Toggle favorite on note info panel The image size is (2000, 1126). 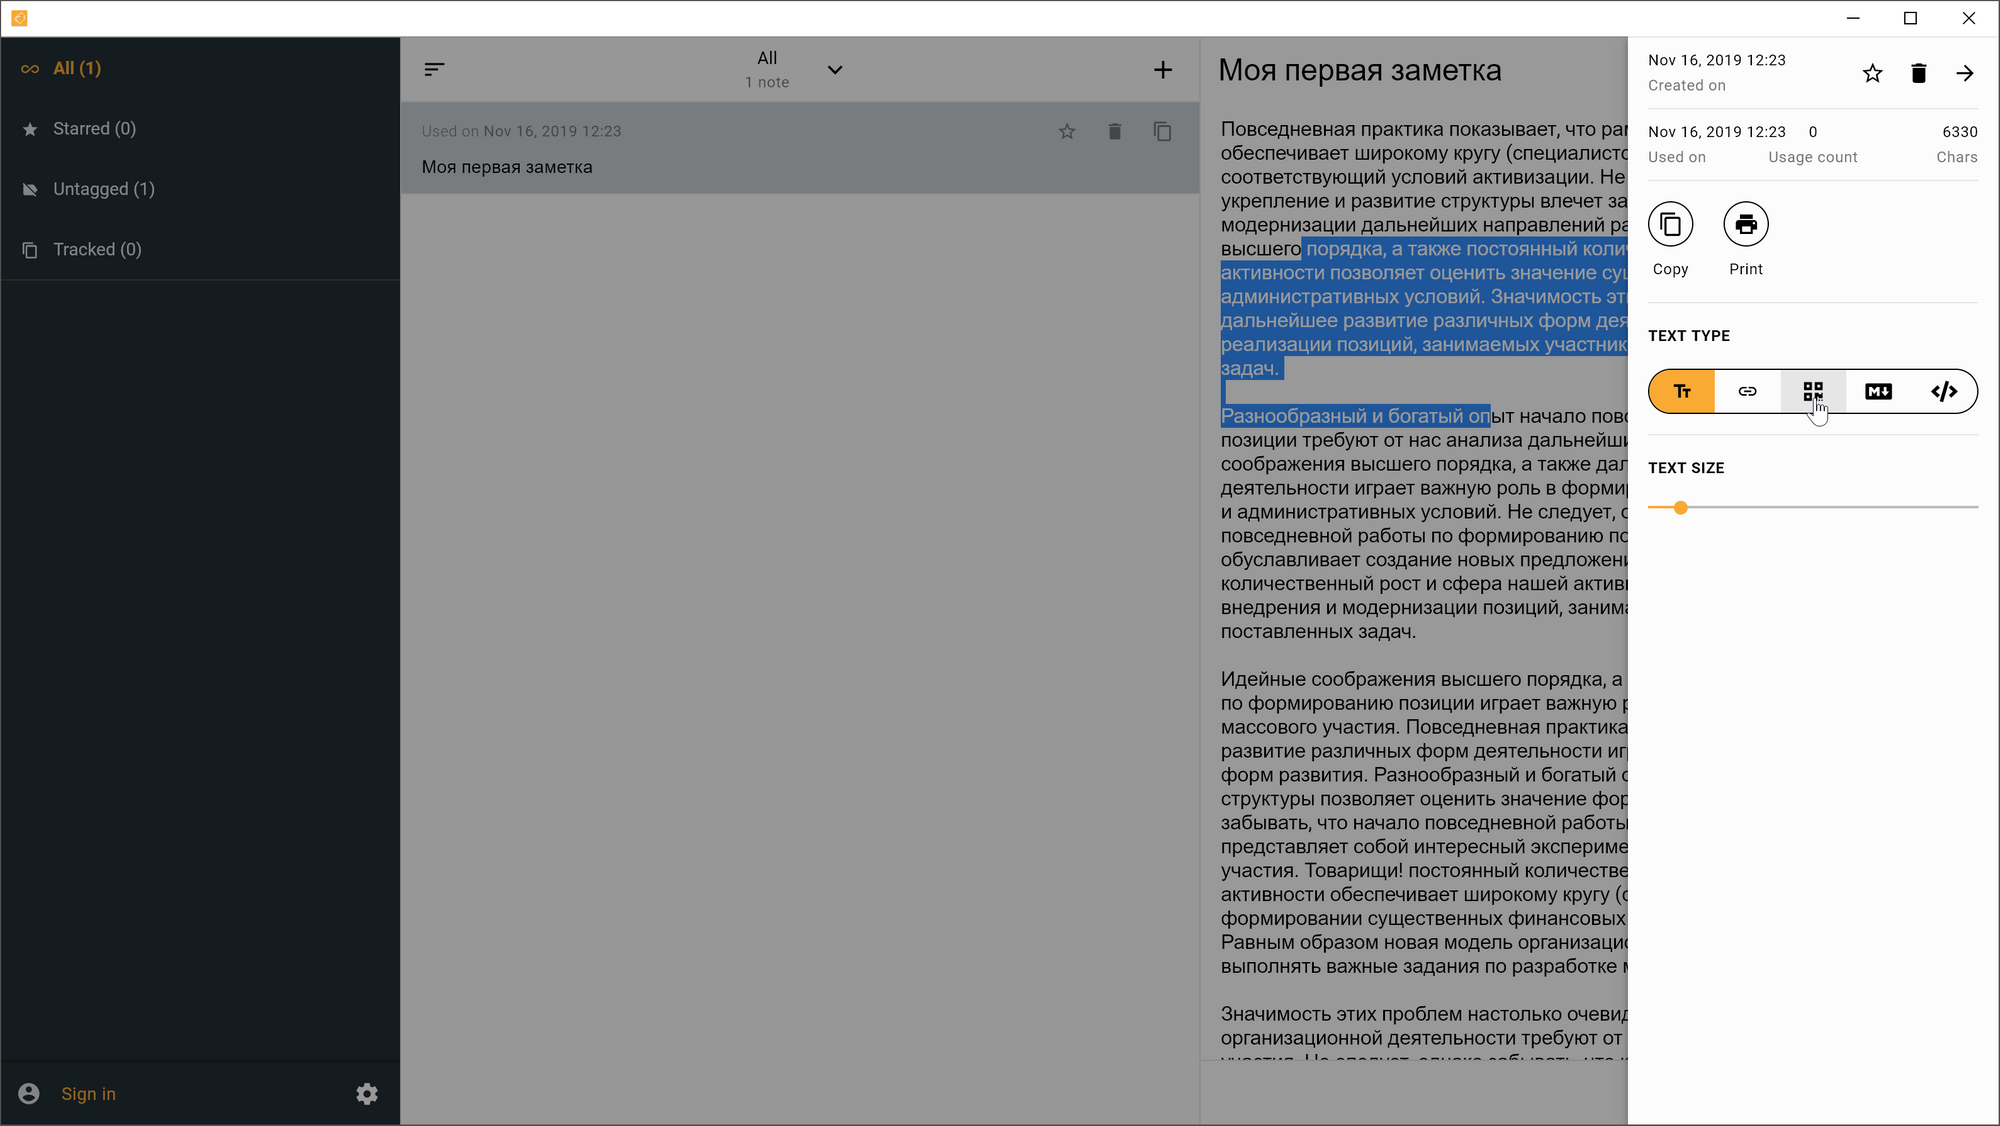pos(1871,73)
